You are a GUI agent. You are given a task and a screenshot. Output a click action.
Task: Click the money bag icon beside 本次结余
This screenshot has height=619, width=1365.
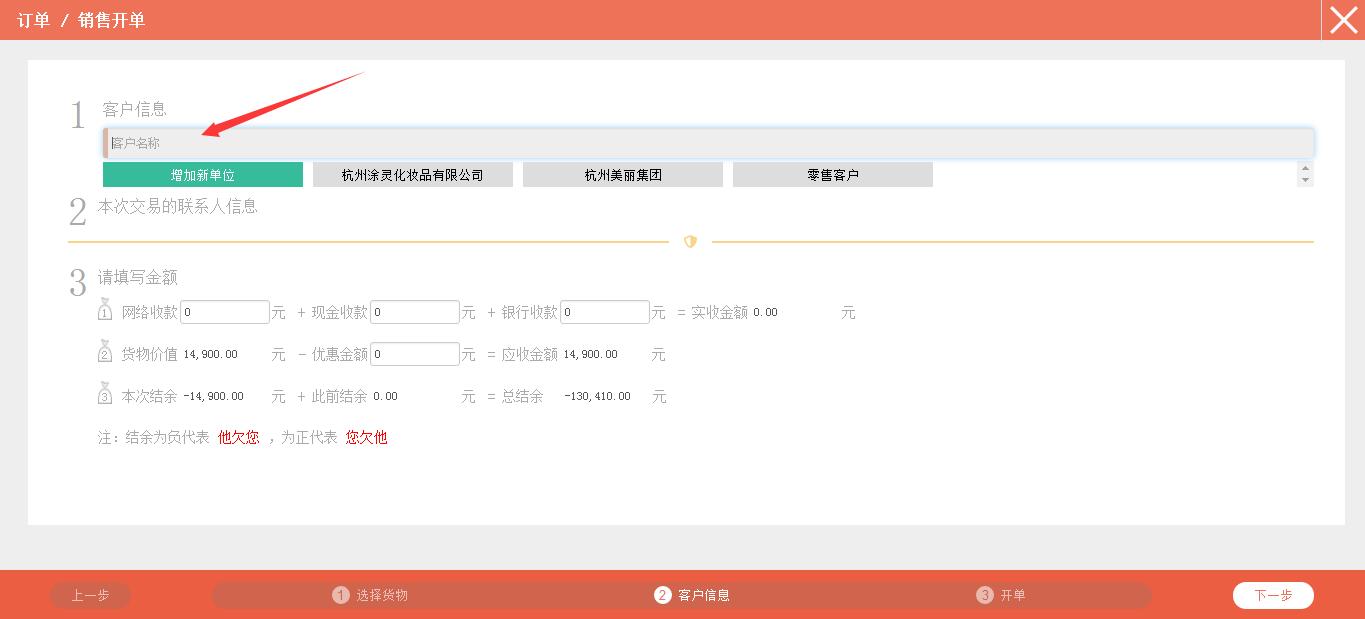coord(105,395)
